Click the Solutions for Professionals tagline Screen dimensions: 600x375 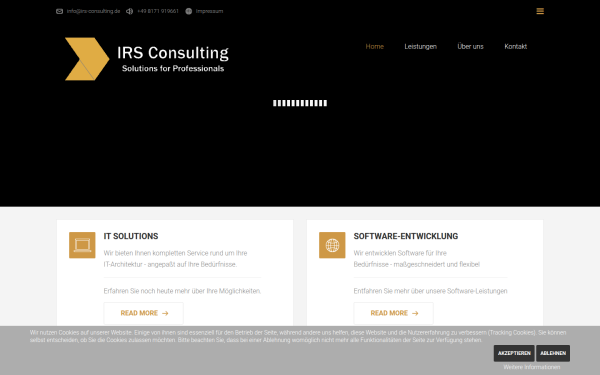coord(173,68)
